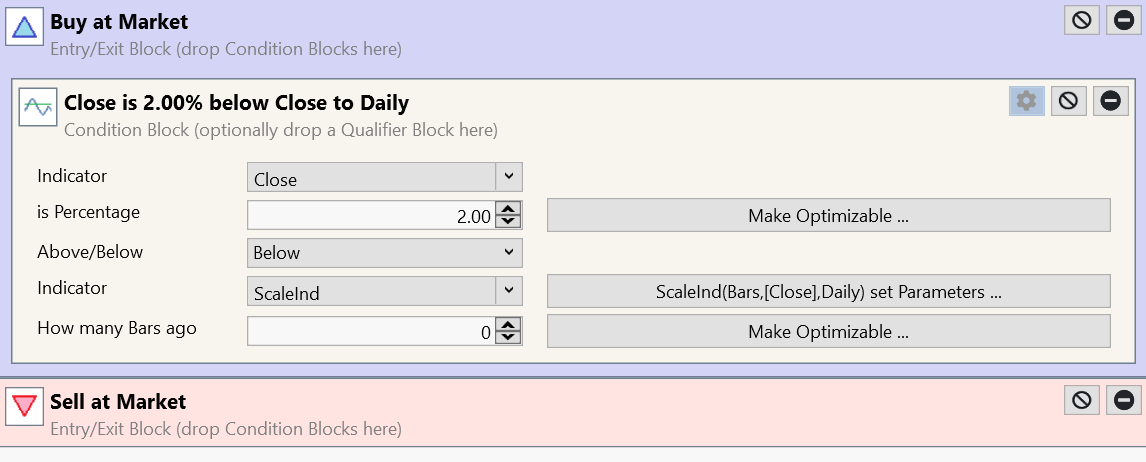Screen dimensions: 1146x462
Task: Click the Sell at Market red triangle icon
Action: 23,407
